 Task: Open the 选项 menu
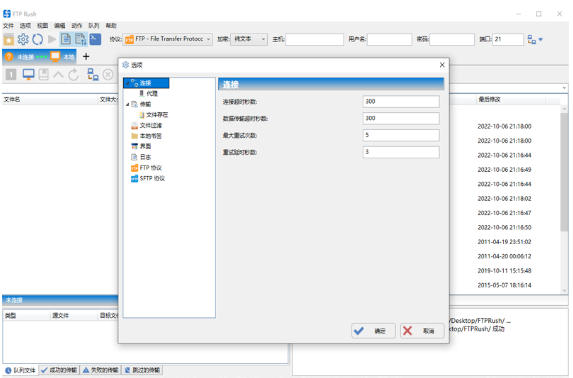point(25,26)
